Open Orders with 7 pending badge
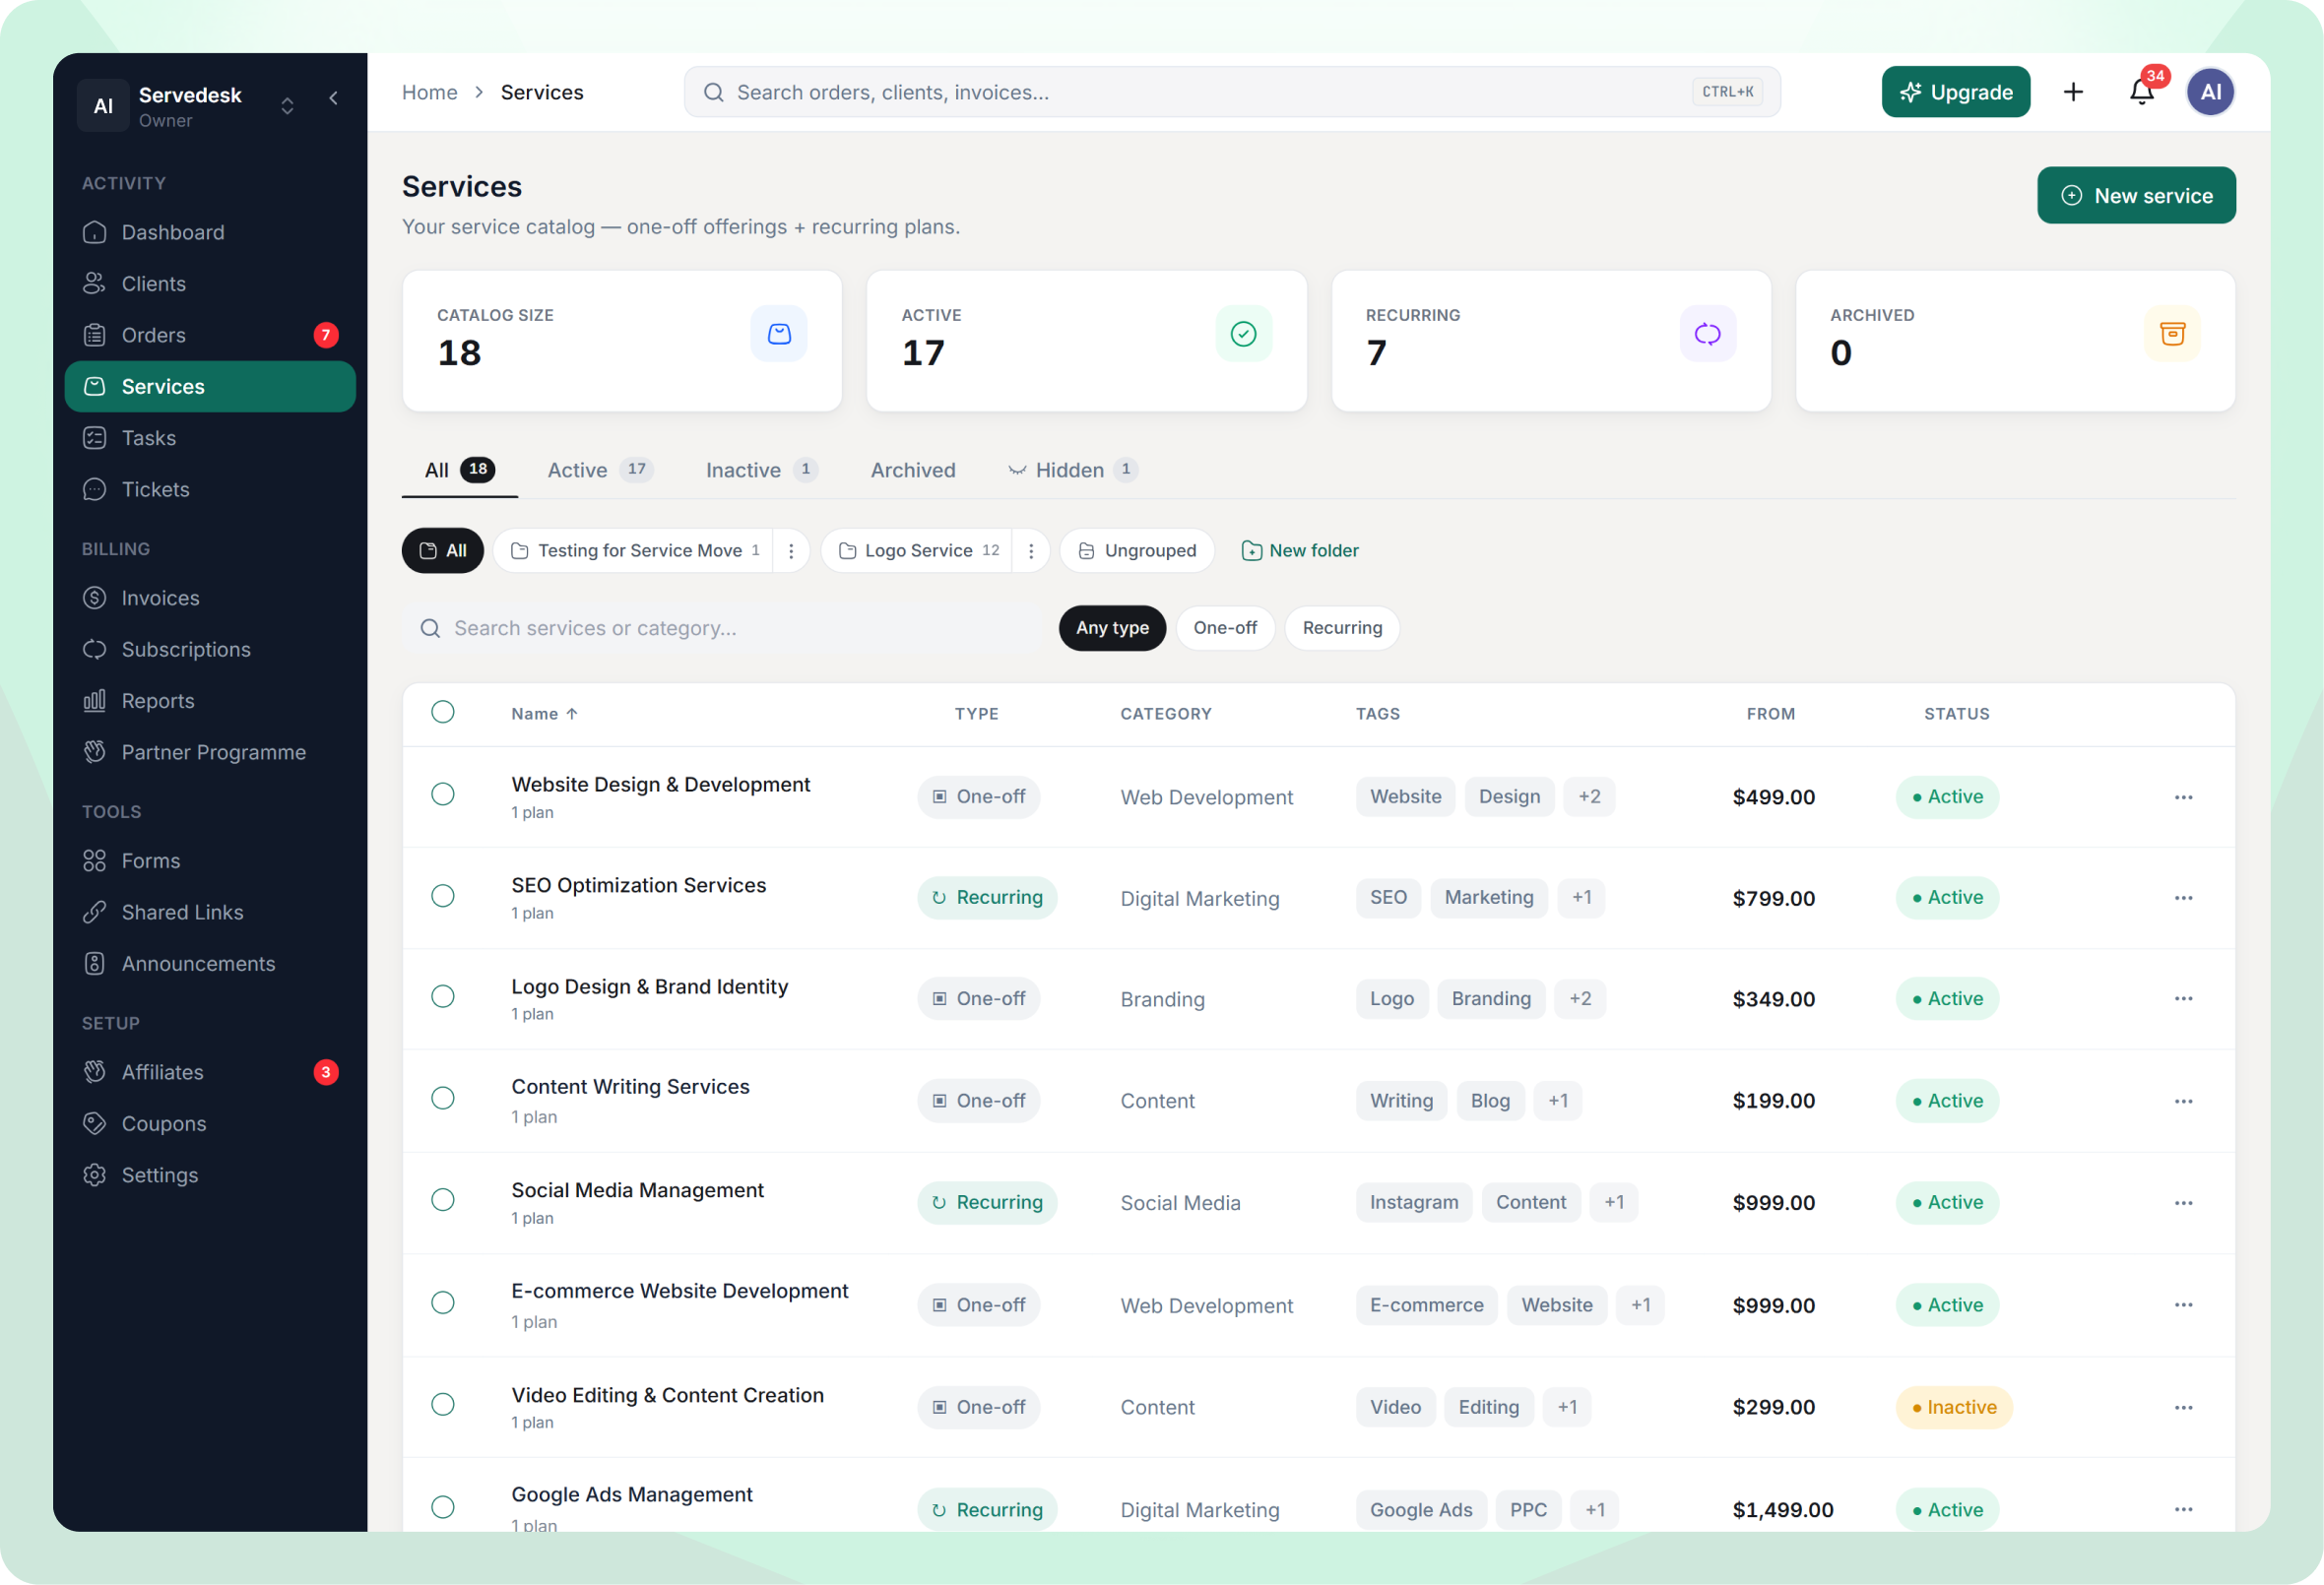 pyautogui.click(x=210, y=335)
